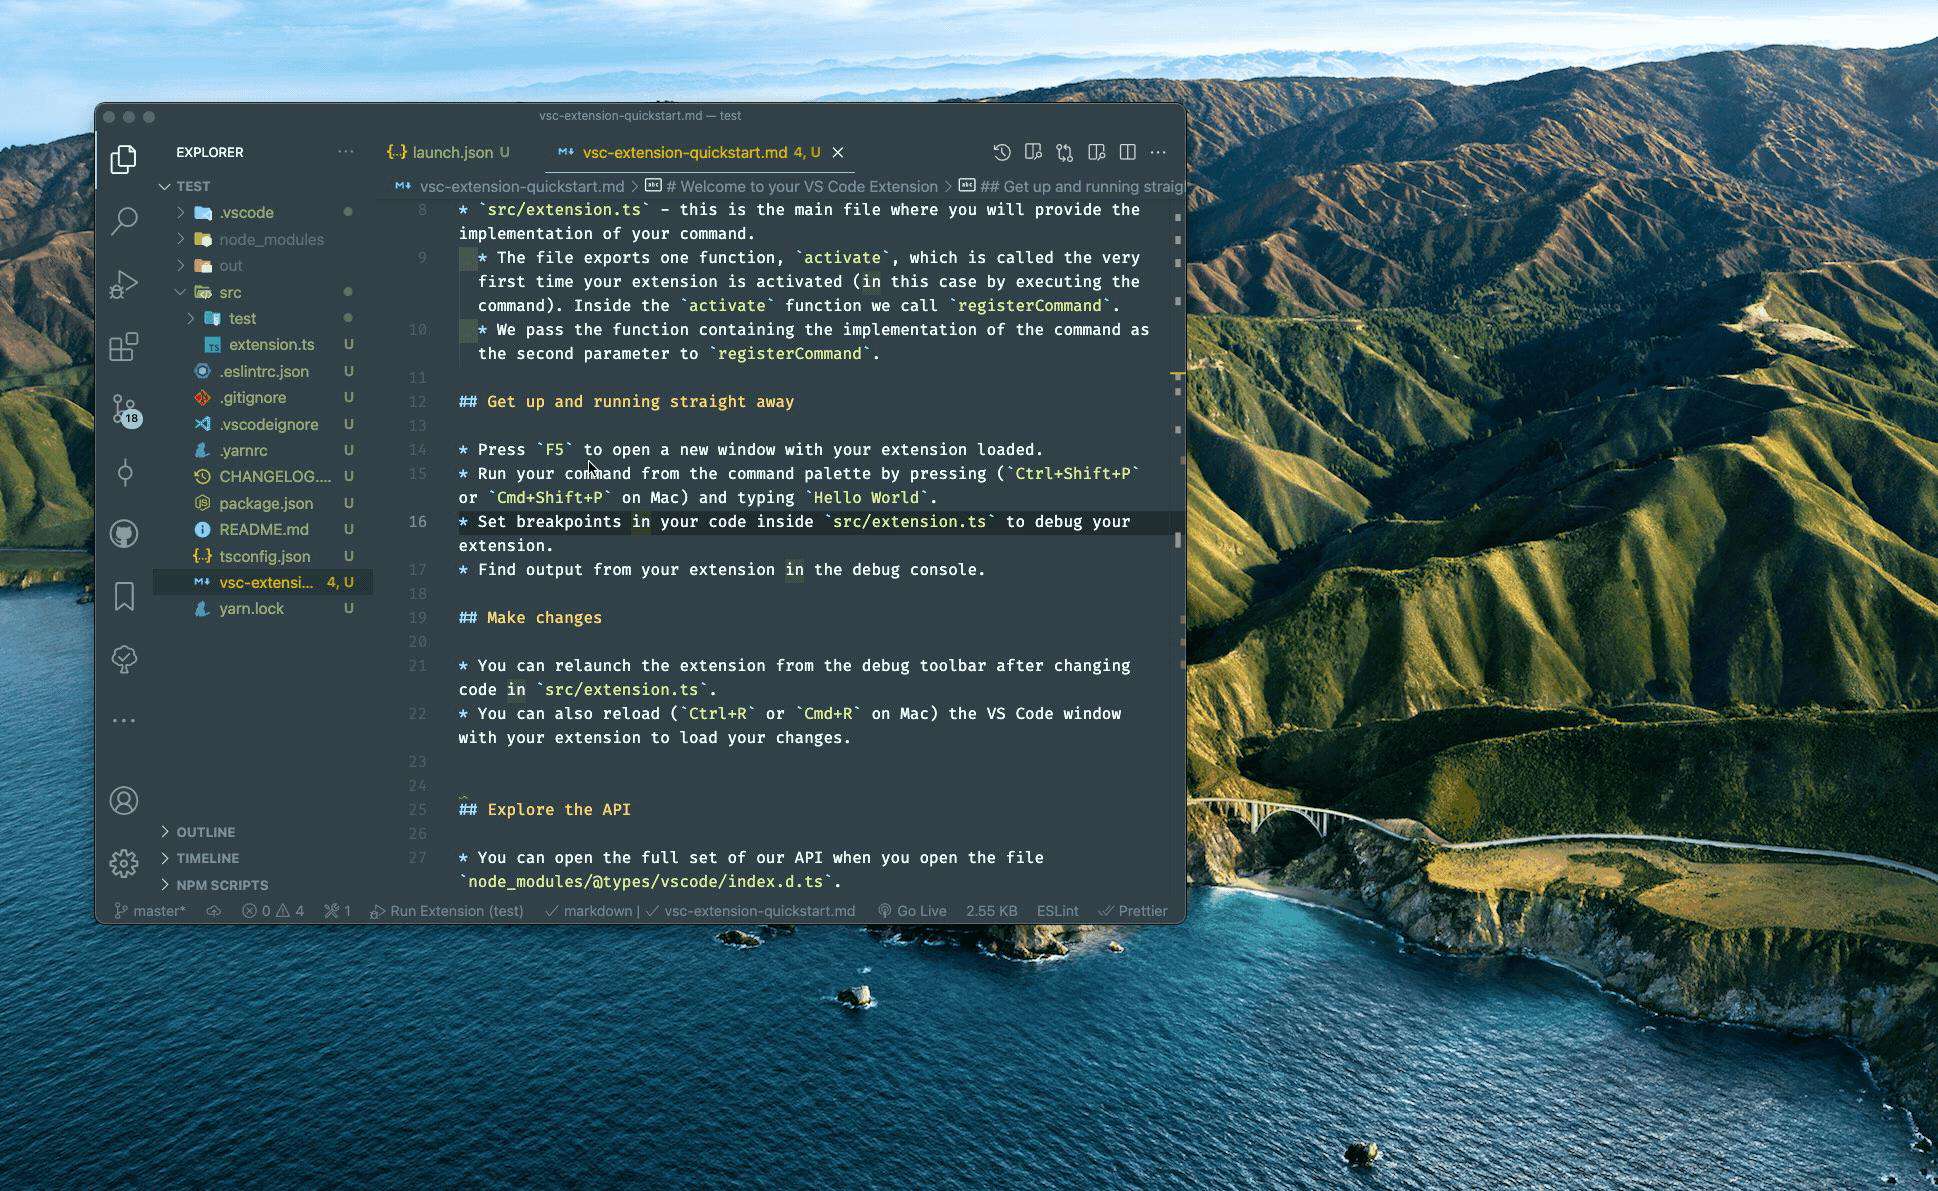The image size is (1938, 1191).
Task: Close the vsc-extension-quickstart.md tab
Action: 838,152
